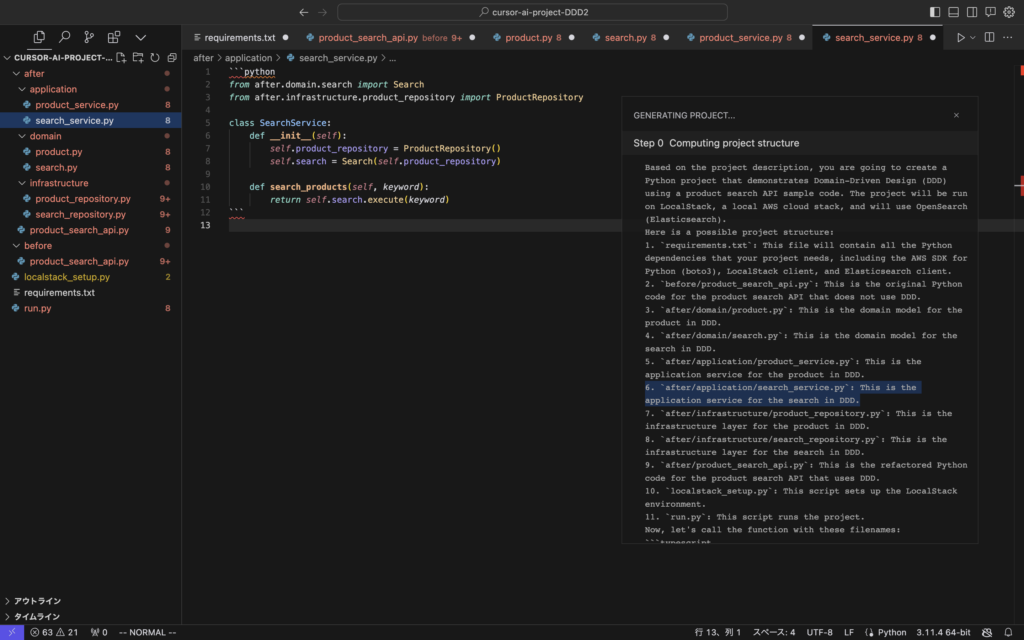Collapse all folders in explorer
Screen dimensions: 1024x640
[x=172, y=57]
